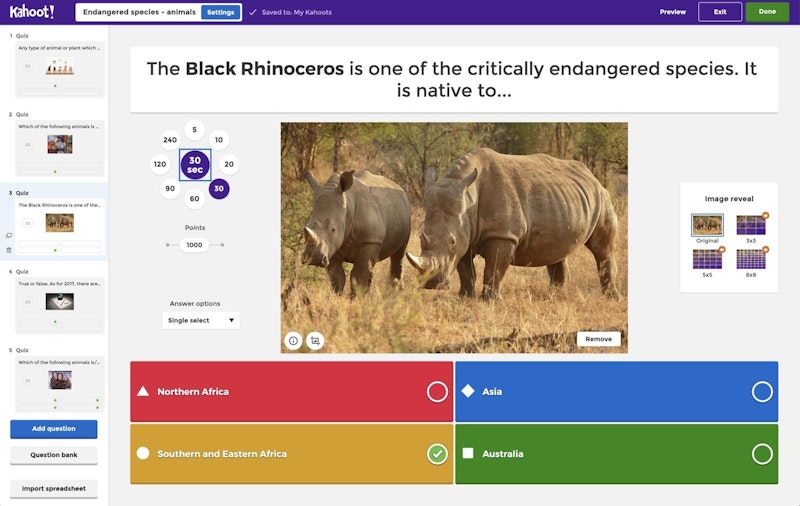Choose 8x8 image reveal option
800x506 pixels.
(x=751, y=259)
